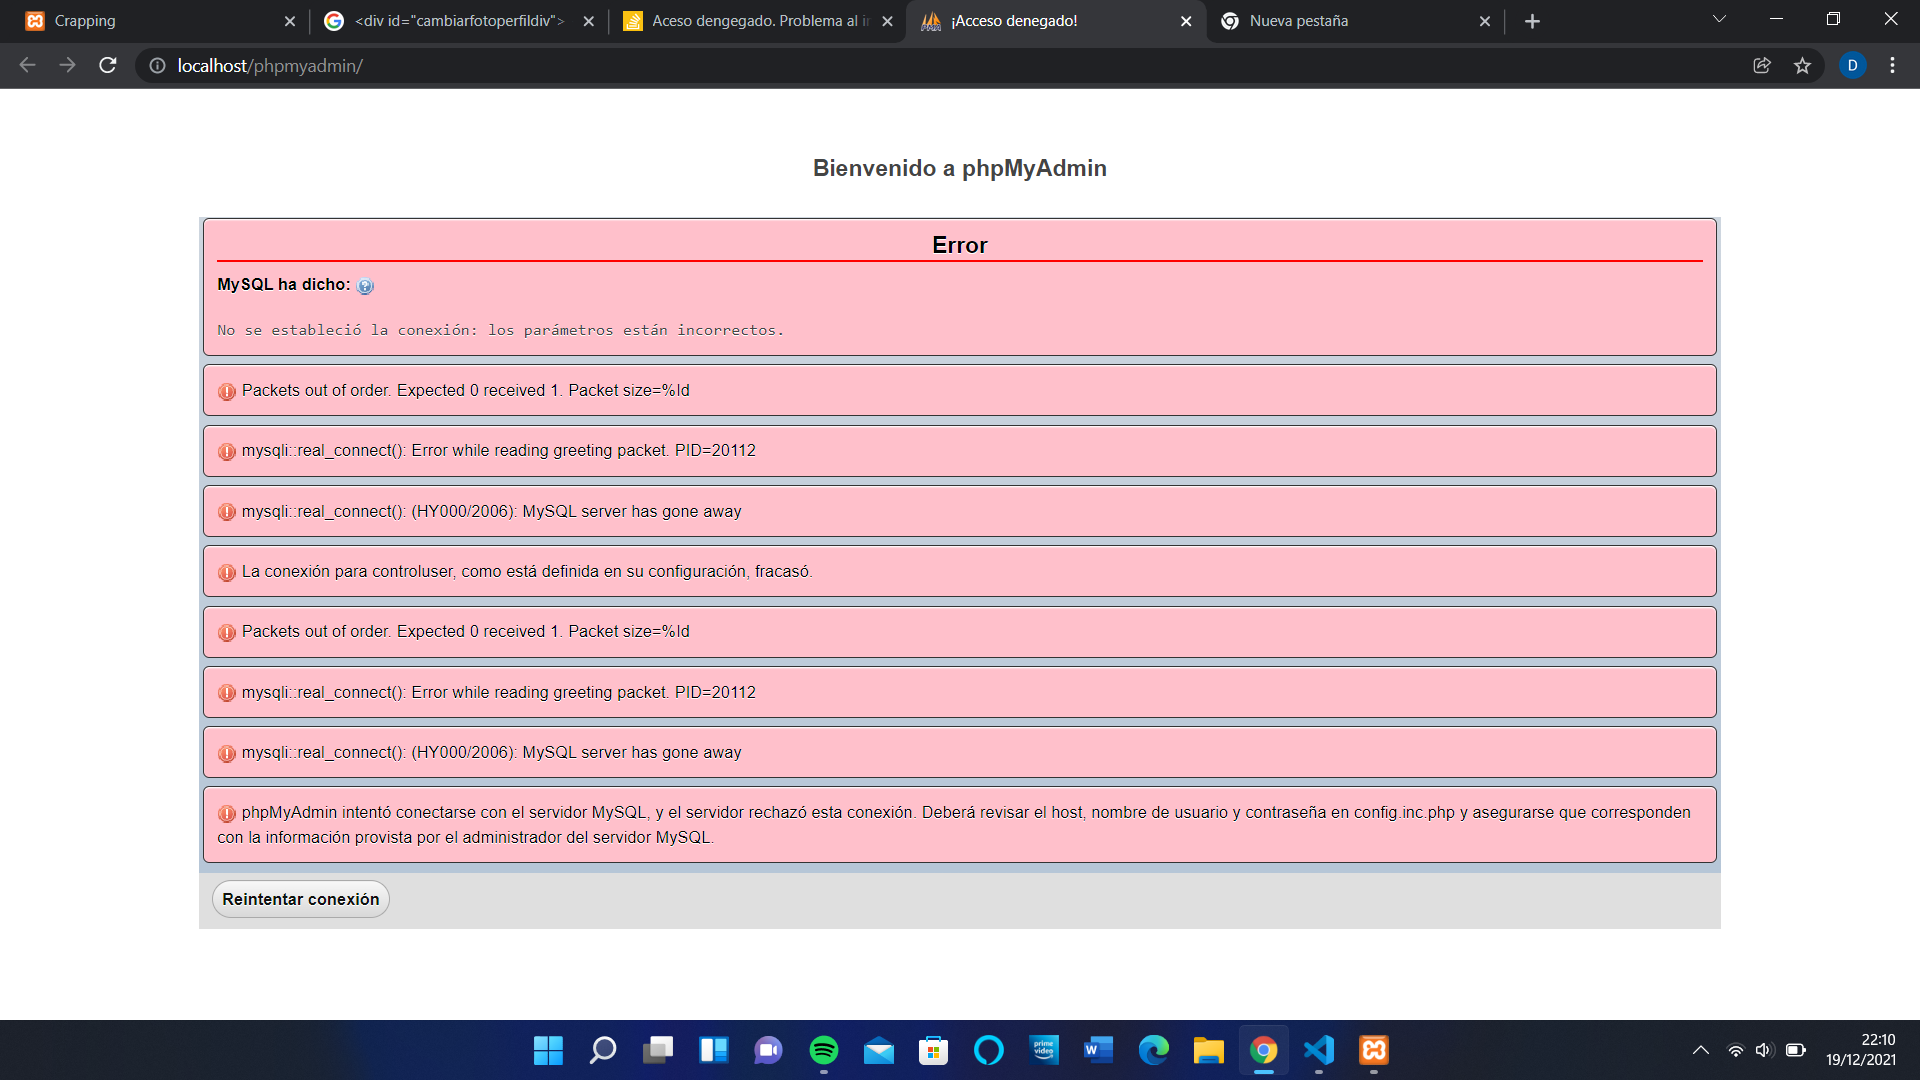Close the Aceso dengegado tab
The height and width of the screenshot is (1080, 1920).
pos(888,21)
